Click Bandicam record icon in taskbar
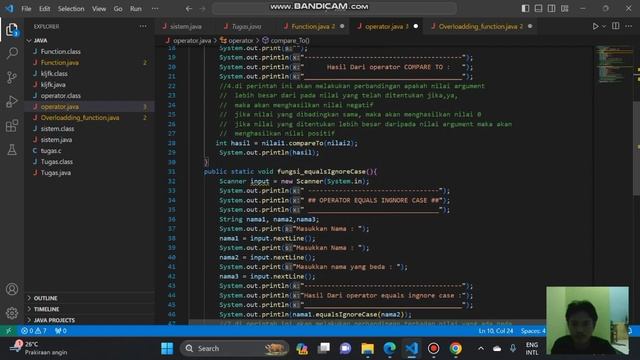The width and height of the screenshot is (640, 360). [433, 349]
